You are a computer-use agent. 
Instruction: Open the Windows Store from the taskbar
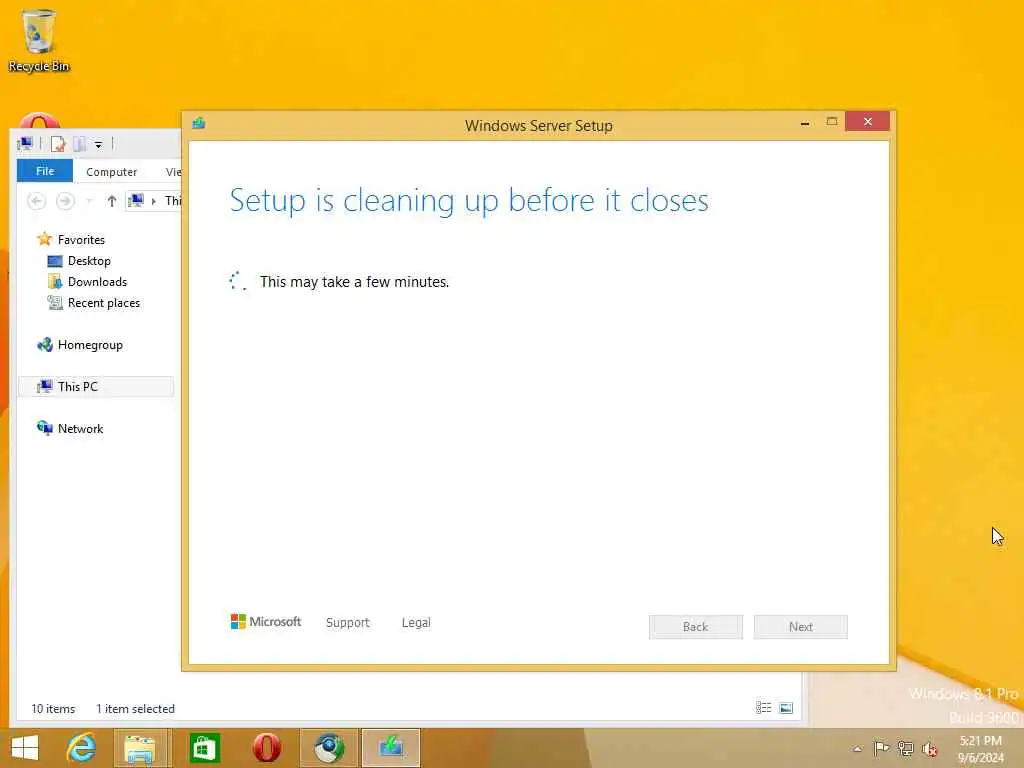204,748
